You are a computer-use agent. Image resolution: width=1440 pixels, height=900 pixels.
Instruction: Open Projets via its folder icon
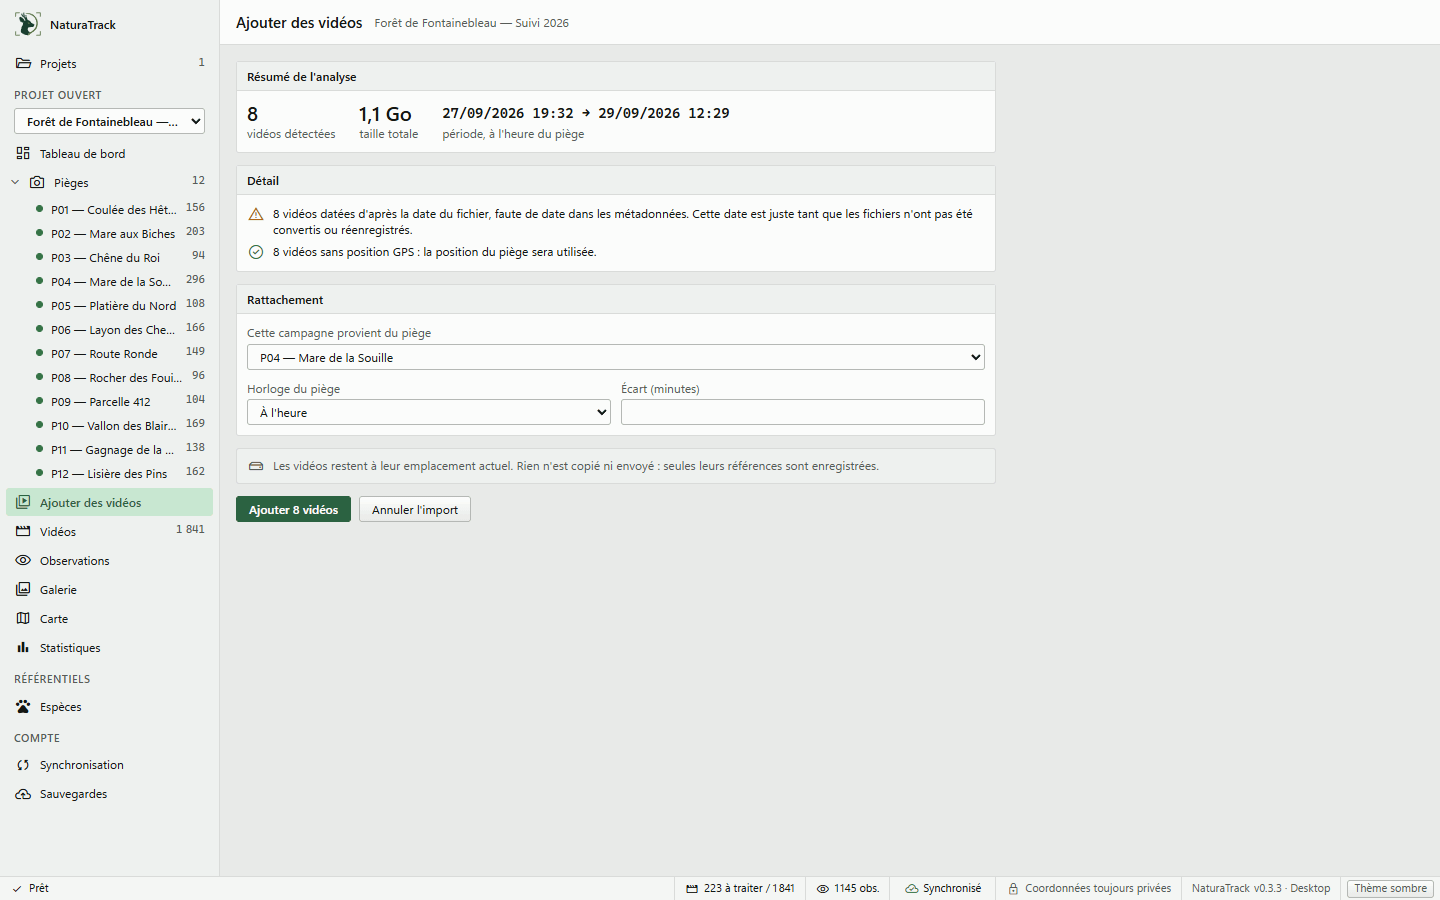coord(23,63)
